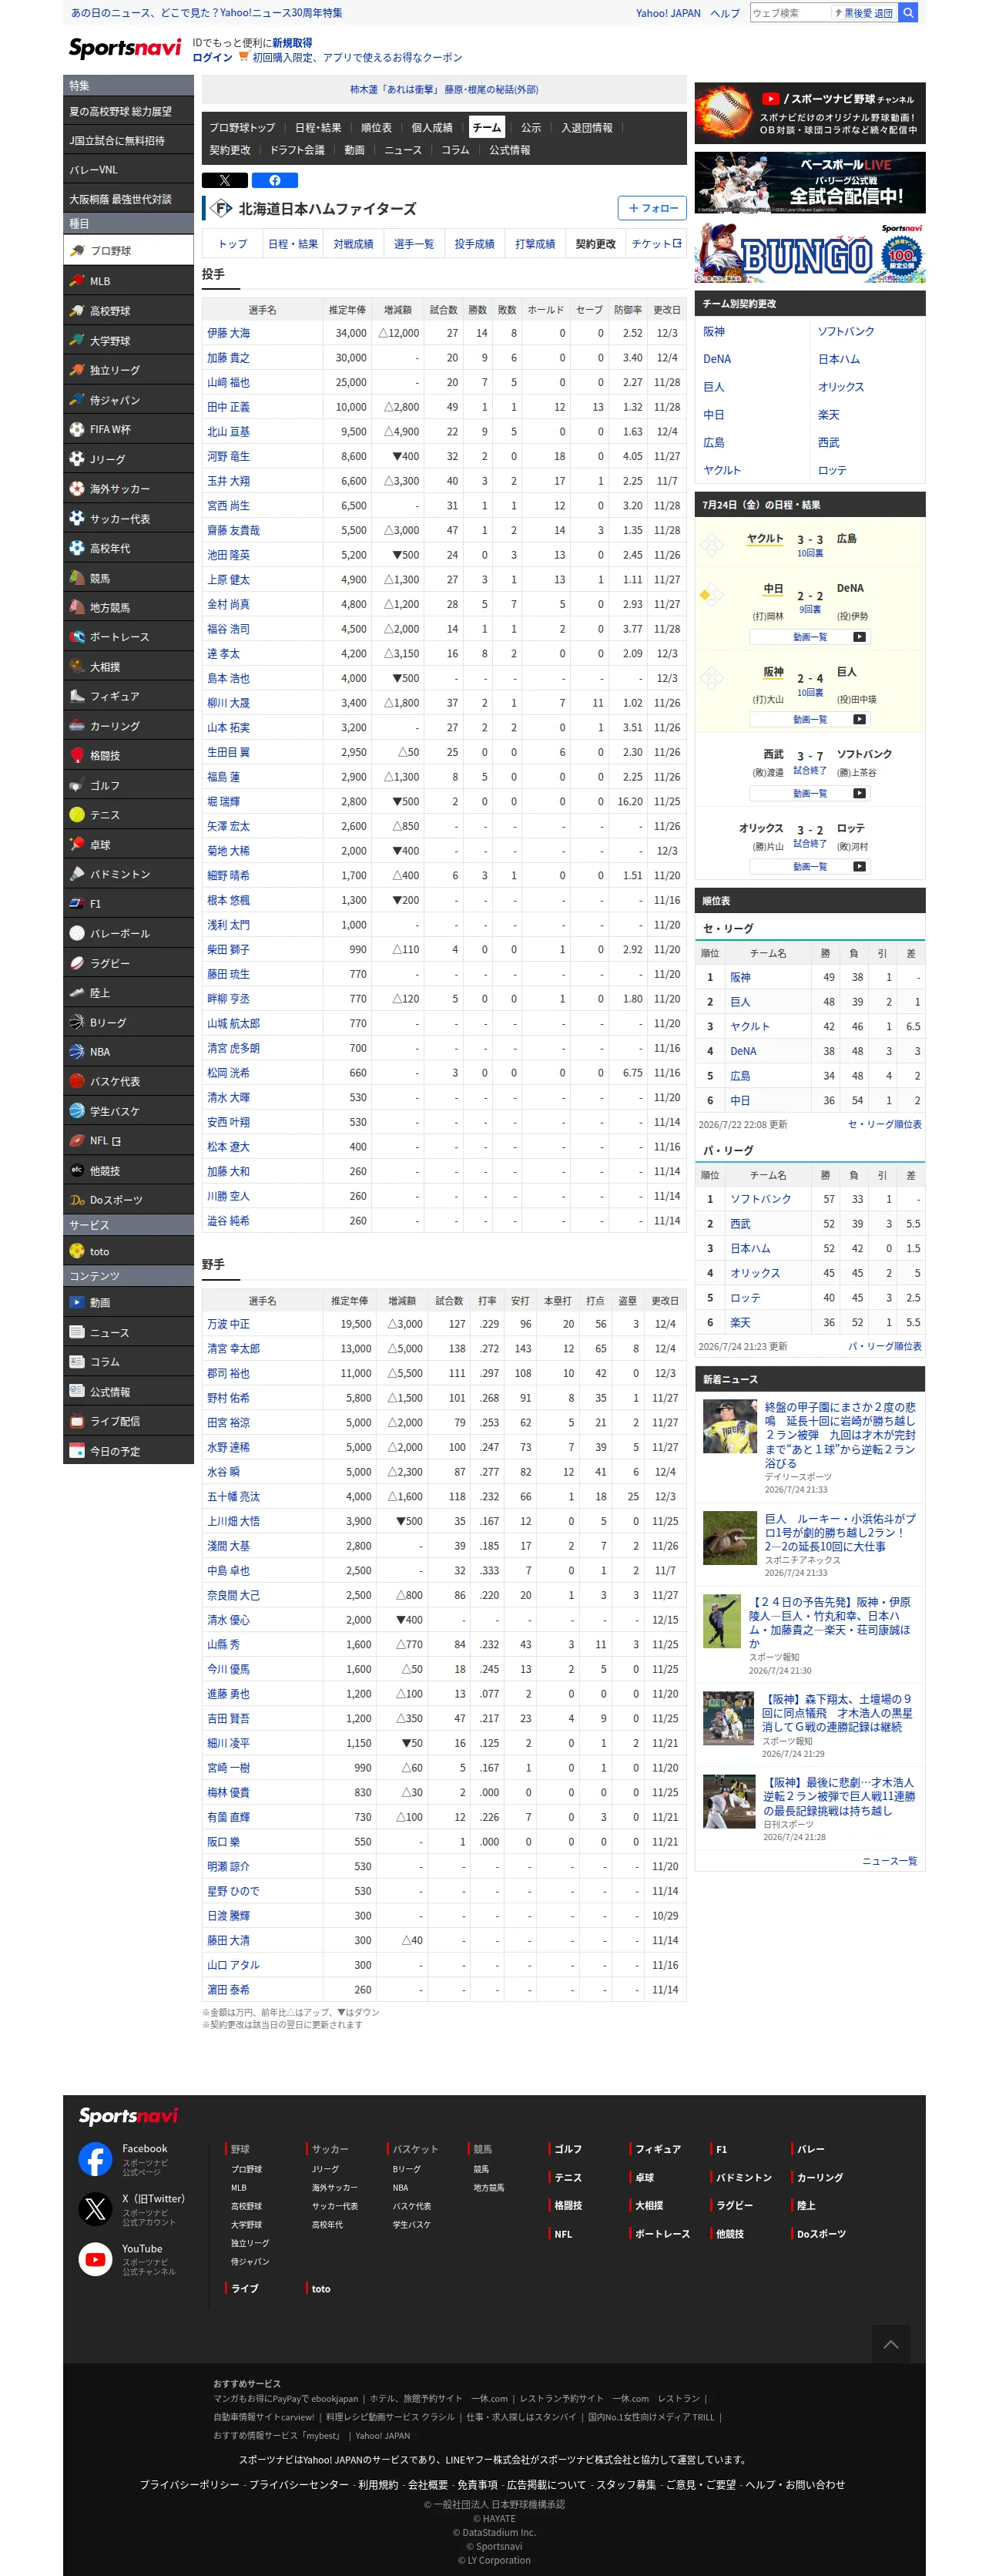Follow the team with the フォロー button

tap(652, 208)
